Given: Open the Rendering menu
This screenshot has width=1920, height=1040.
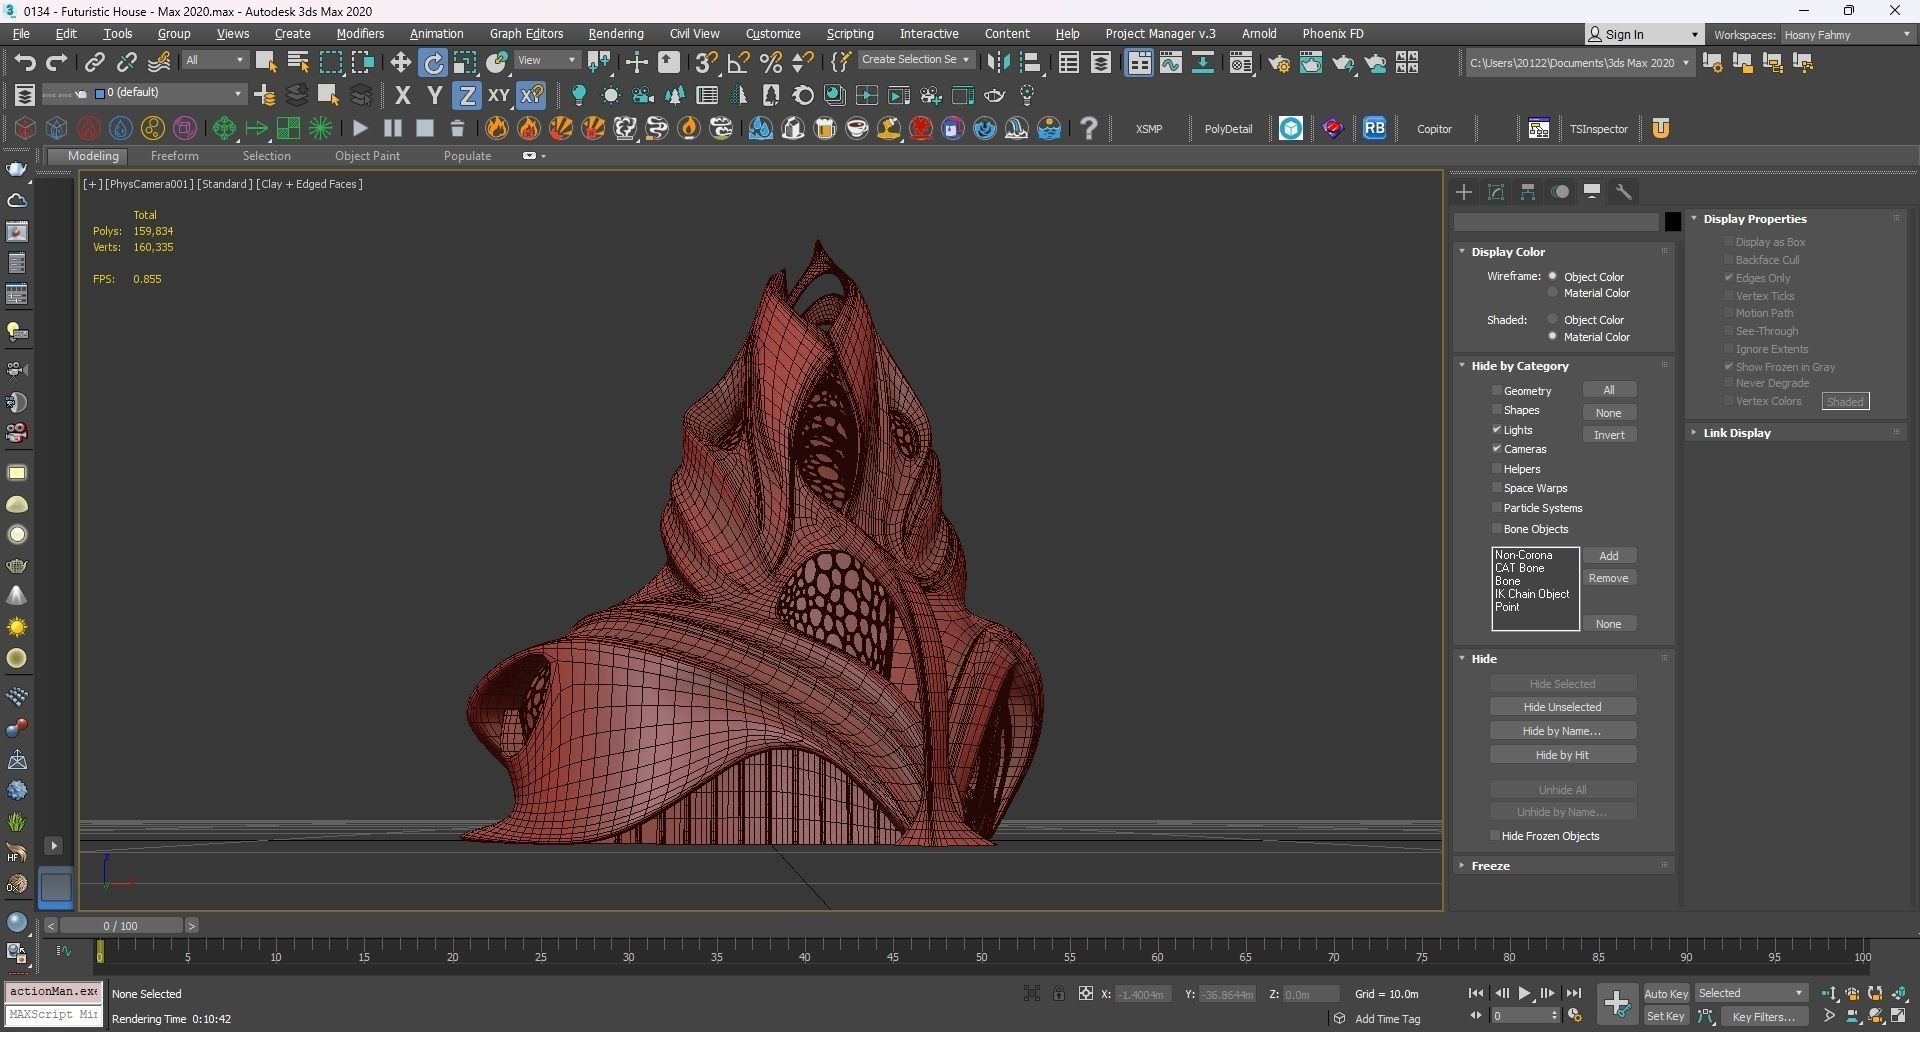Looking at the screenshot, I should (615, 34).
